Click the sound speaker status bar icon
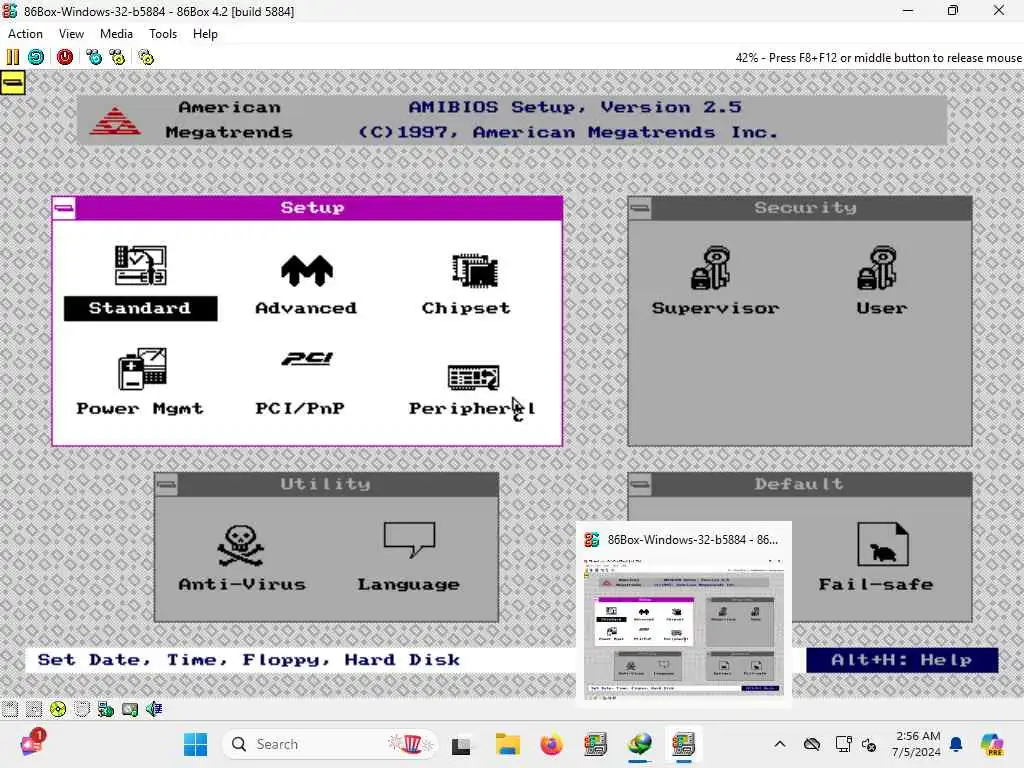Image resolution: width=1024 pixels, height=768 pixels. click(154, 709)
